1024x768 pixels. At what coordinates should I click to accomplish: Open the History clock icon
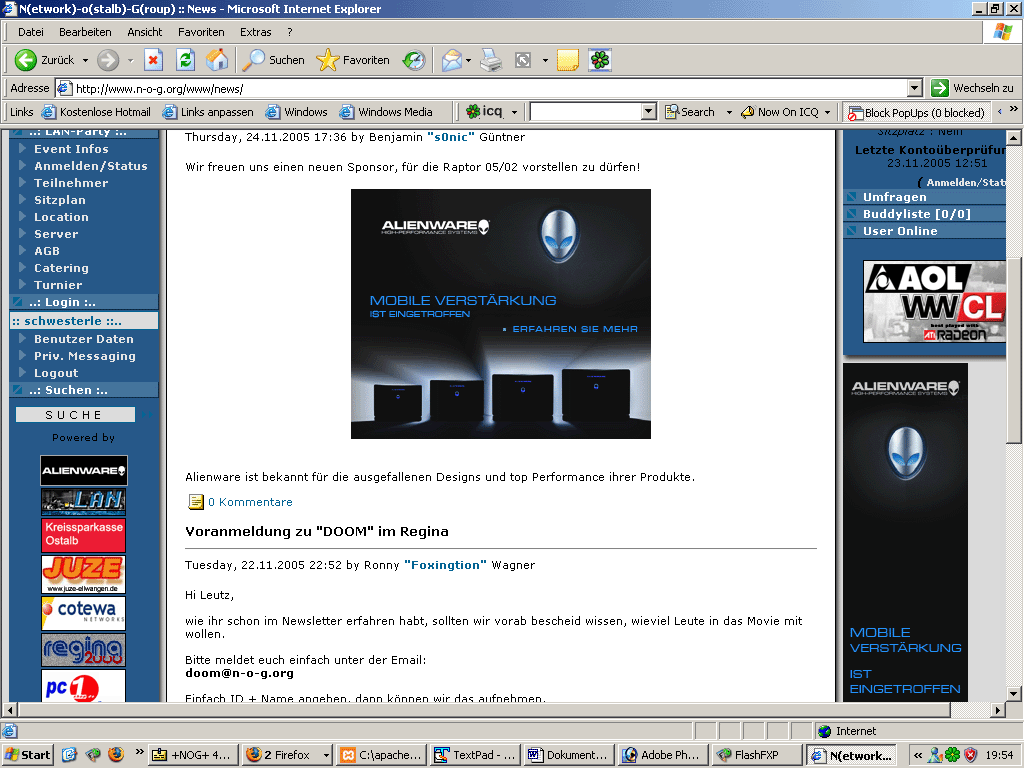(414, 60)
